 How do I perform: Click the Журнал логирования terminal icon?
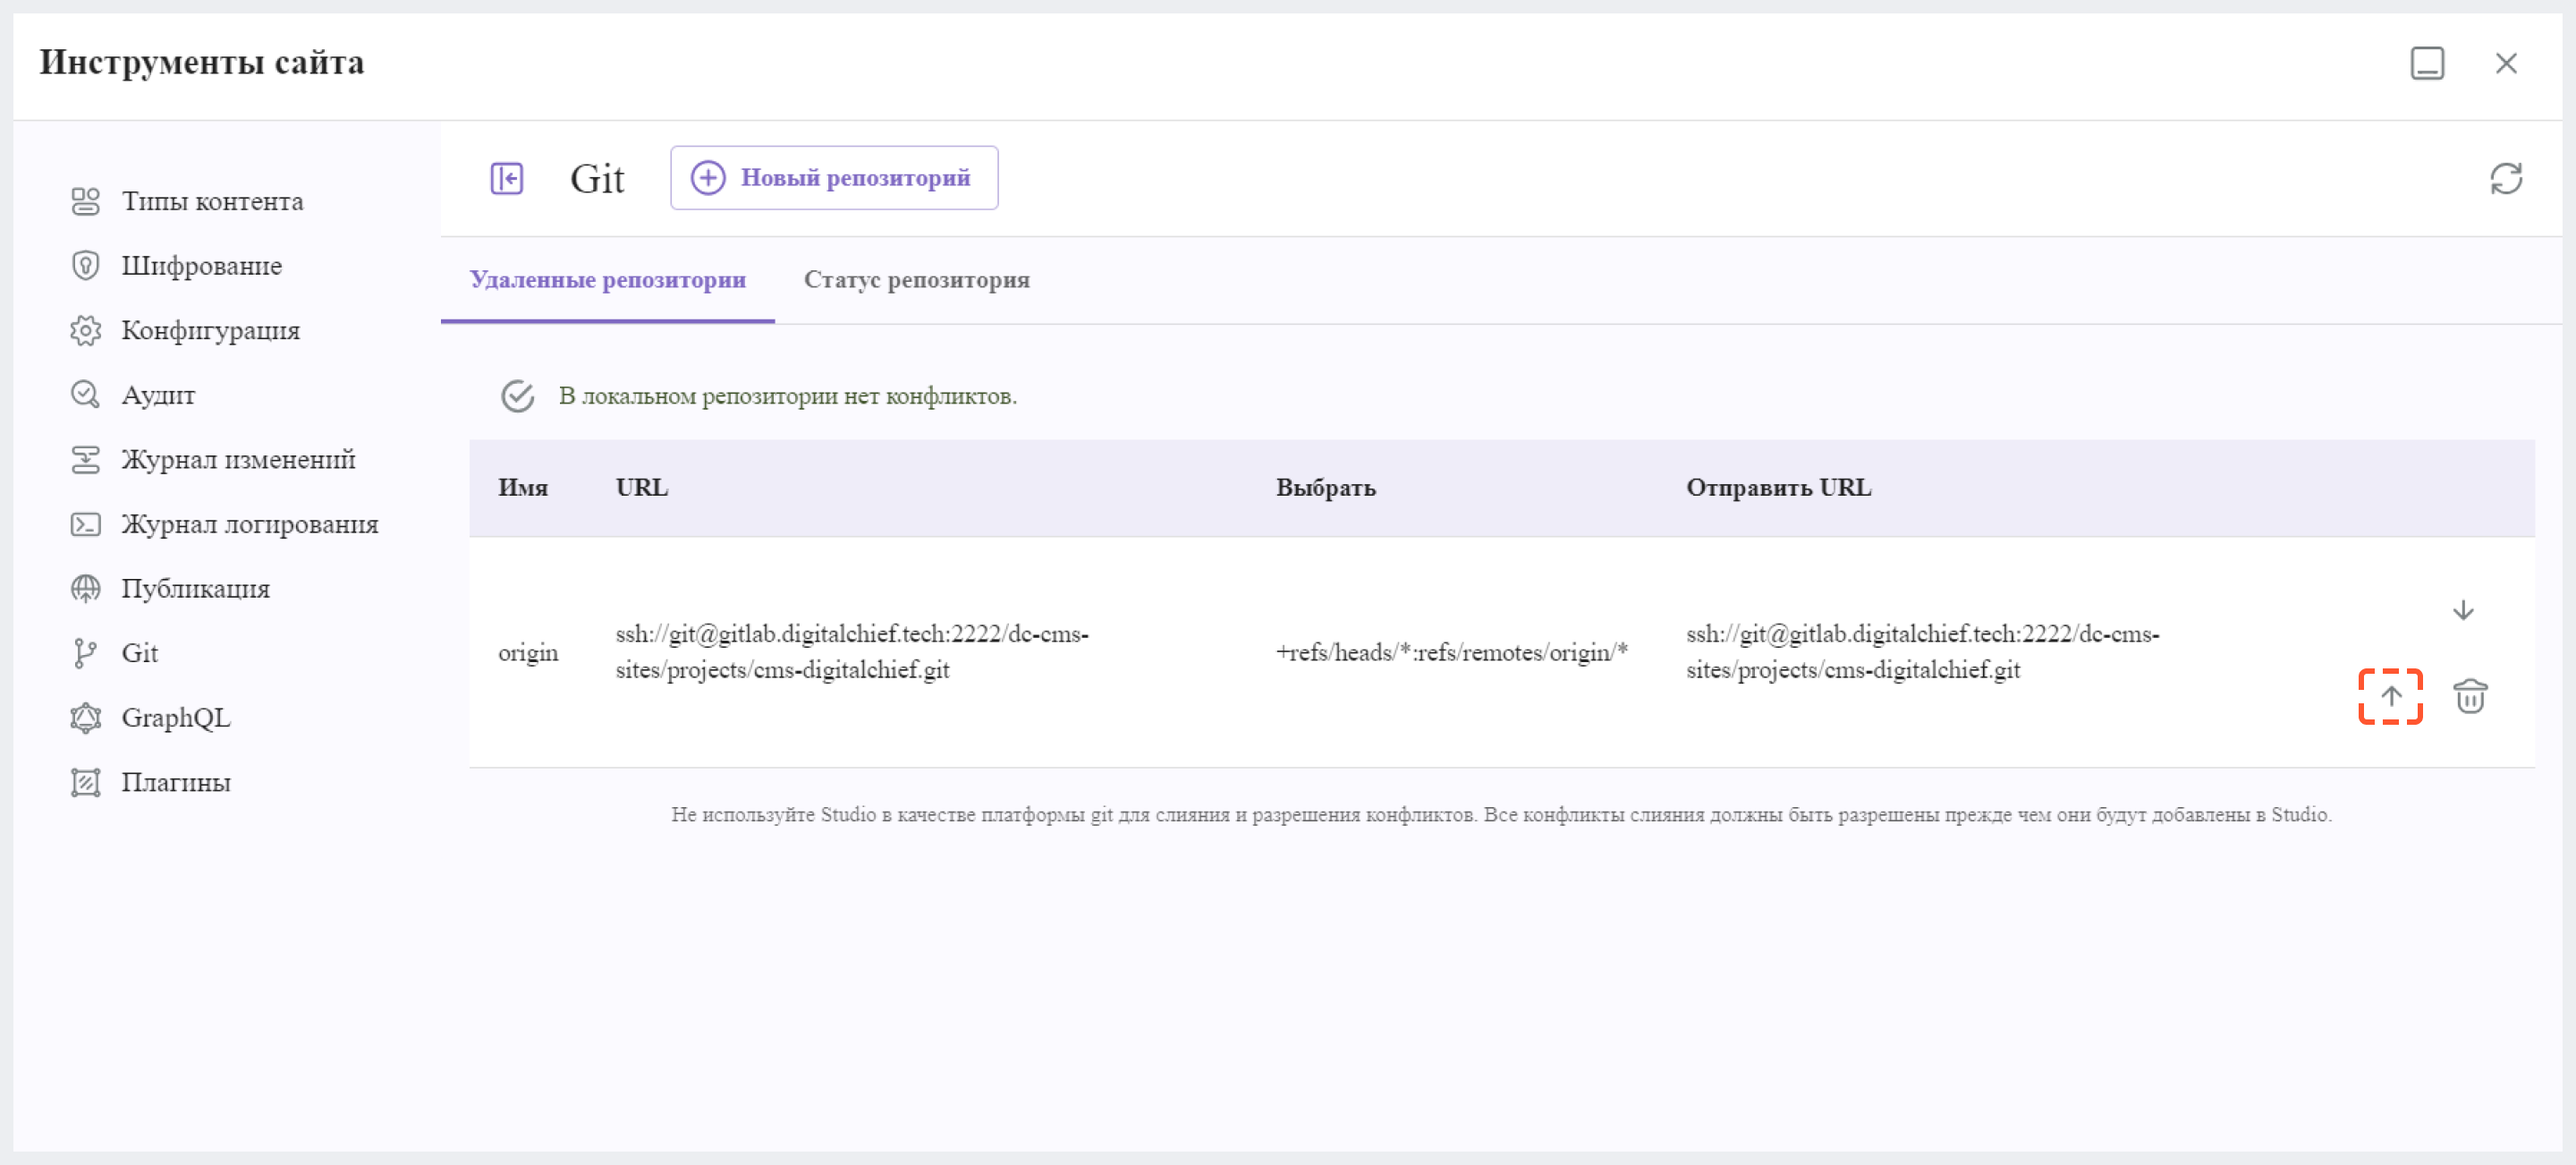coord(86,524)
